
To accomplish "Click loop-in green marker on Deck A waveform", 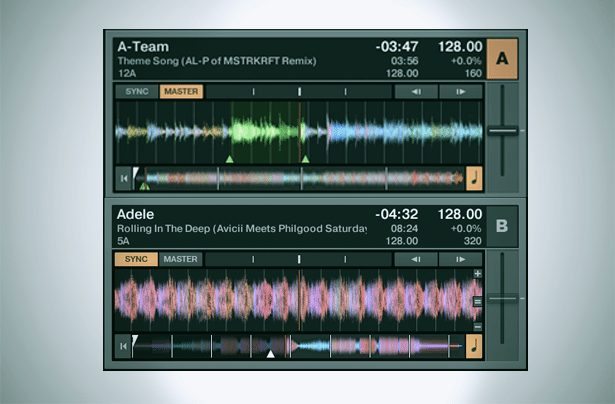I will point(230,159).
